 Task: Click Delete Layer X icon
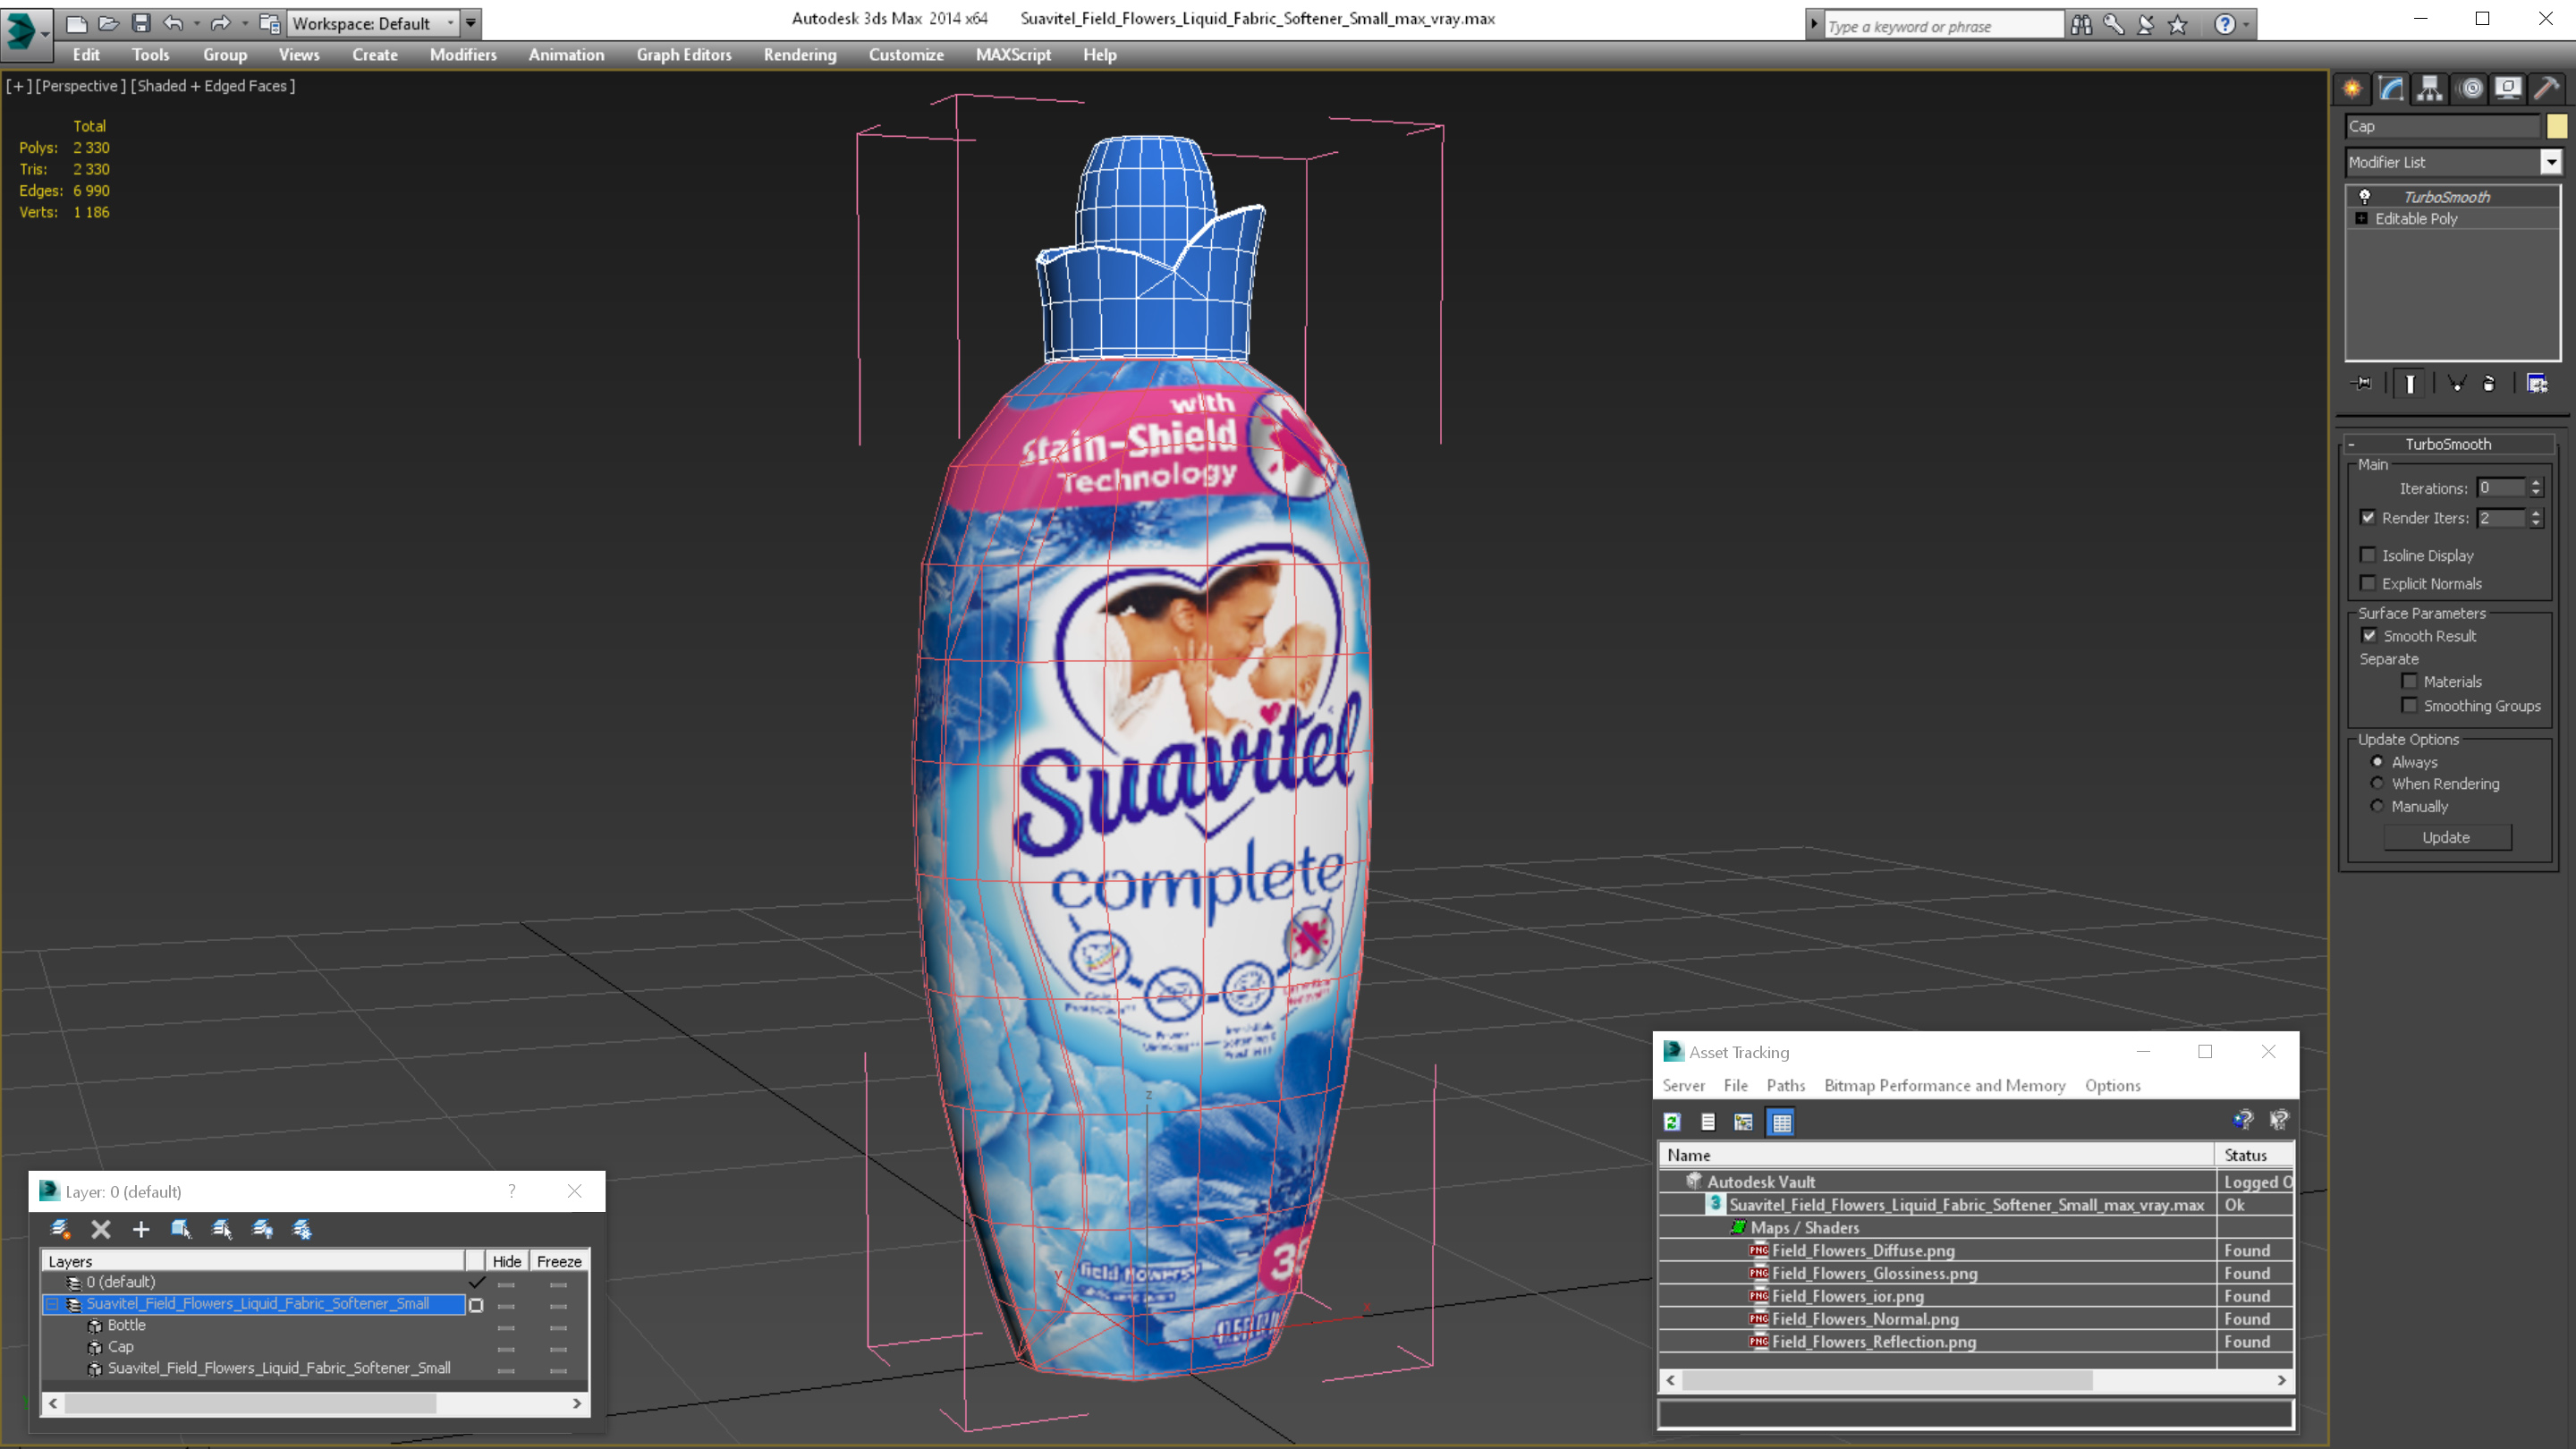tap(101, 1229)
